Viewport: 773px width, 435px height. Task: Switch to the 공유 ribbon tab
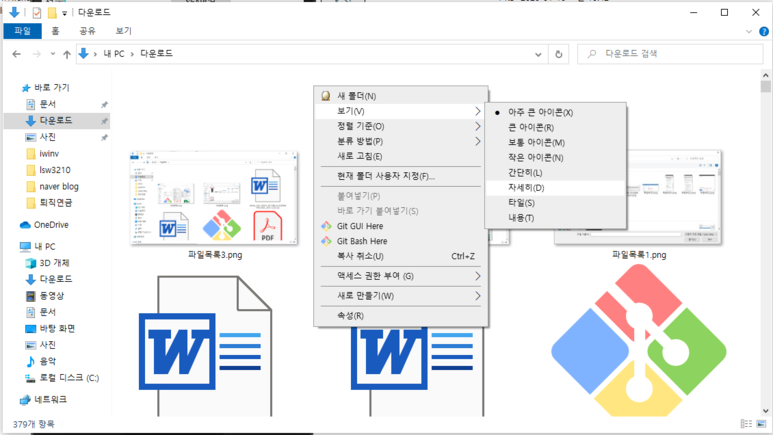click(87, 31)
